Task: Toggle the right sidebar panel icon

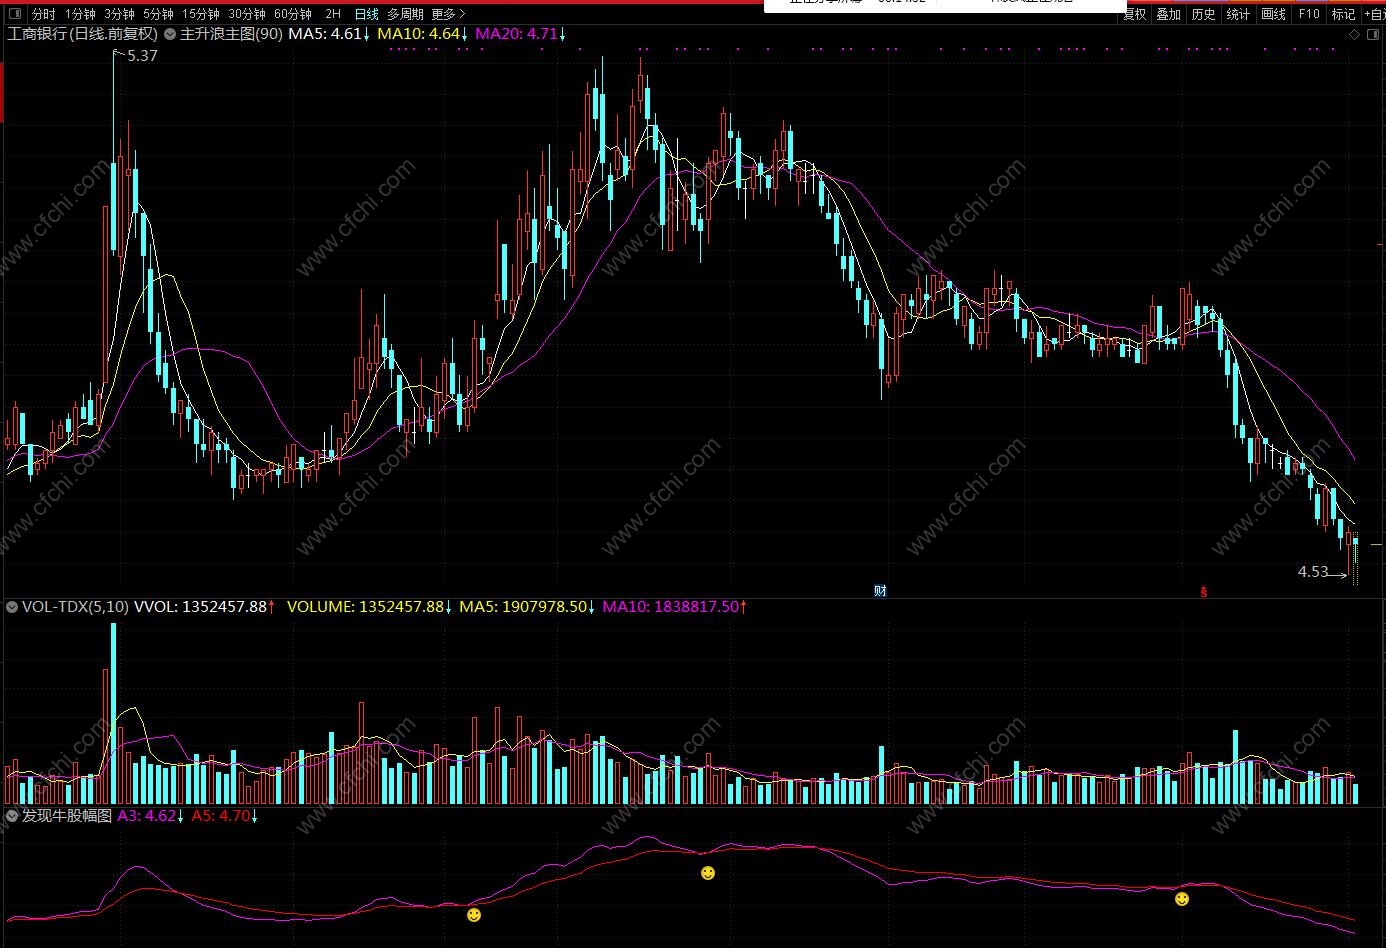Action: [x=1372, y=34]
